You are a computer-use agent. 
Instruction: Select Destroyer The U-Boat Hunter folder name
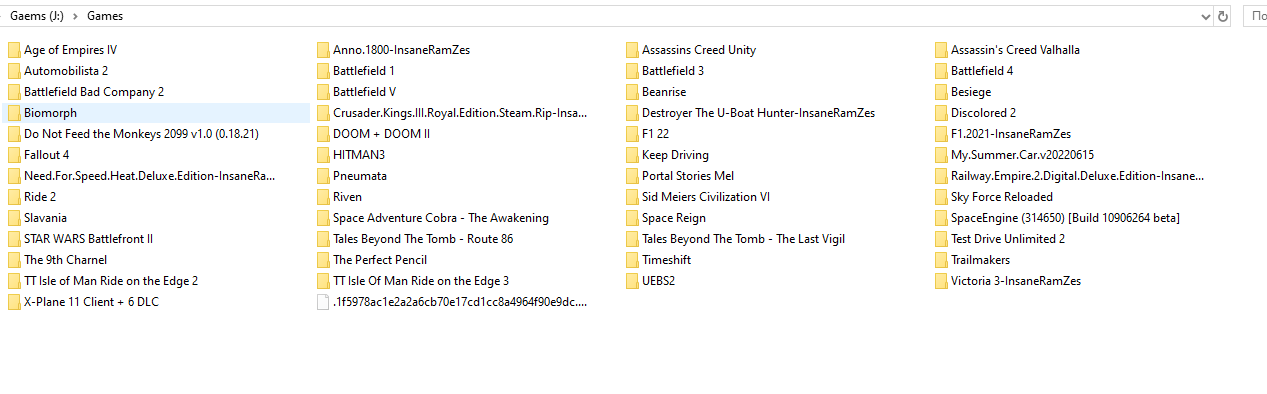[758, 113]
